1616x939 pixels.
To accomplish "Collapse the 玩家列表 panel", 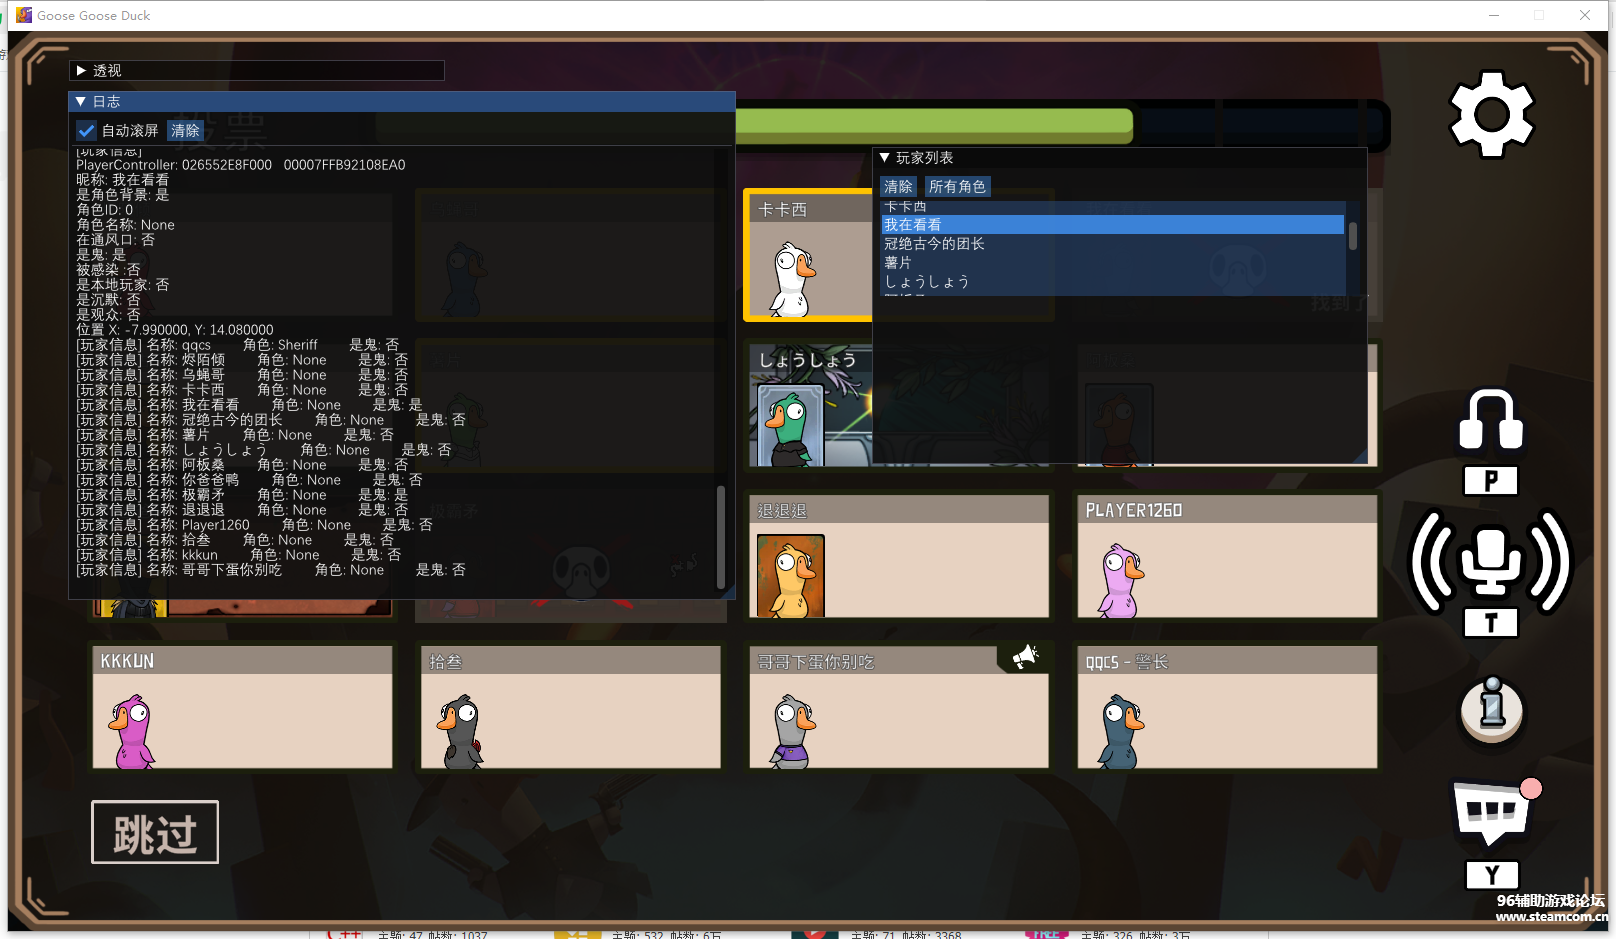I will point(884,157).
